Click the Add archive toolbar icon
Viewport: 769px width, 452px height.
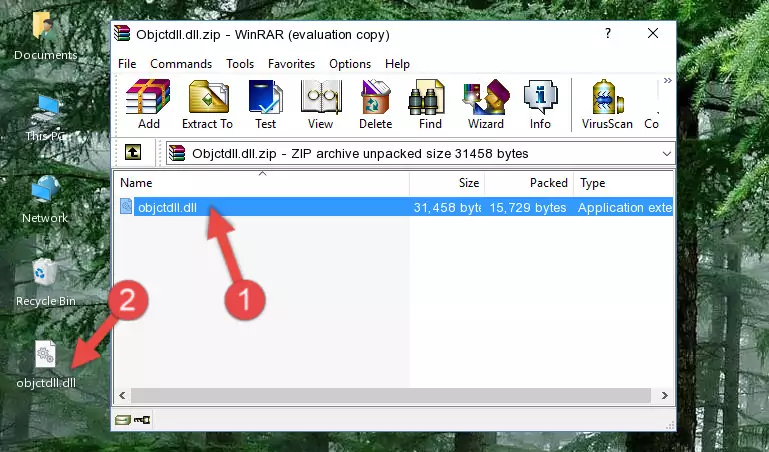coord(148,104)
